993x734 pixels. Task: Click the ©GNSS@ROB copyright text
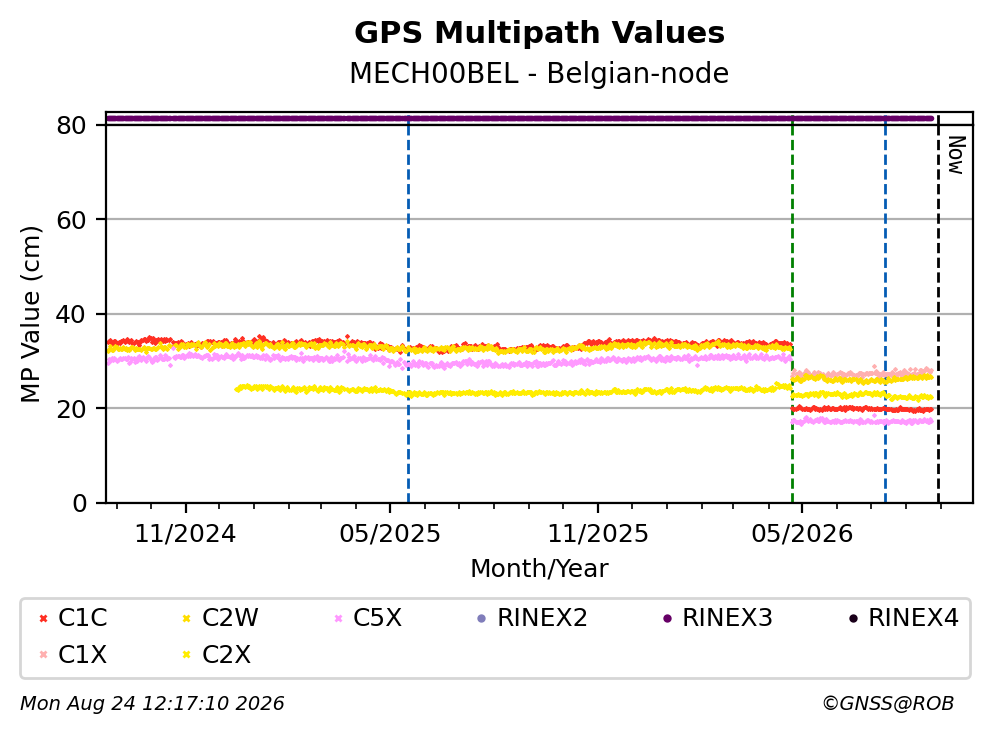pyautogui.click(x=888, y=704)
